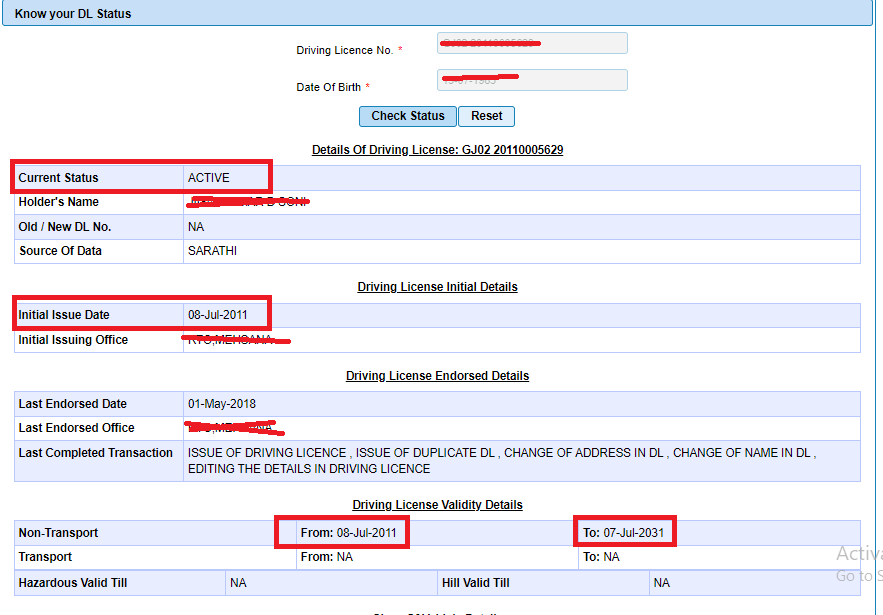Click the Driving Licence No input field
Screen dimensions: 883x615
532,43
